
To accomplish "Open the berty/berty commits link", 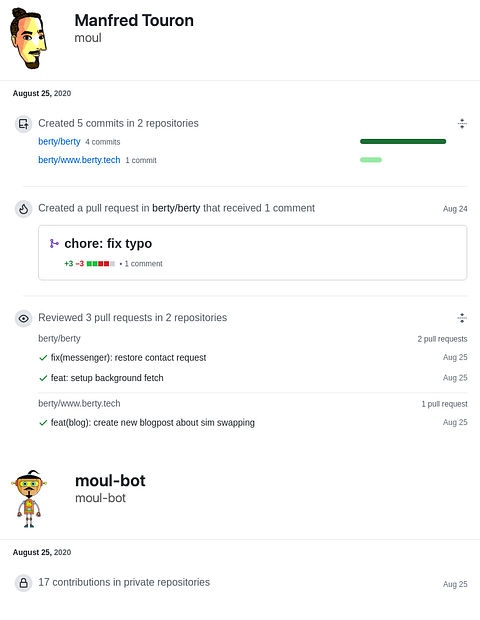I will [x=59, y=142].
